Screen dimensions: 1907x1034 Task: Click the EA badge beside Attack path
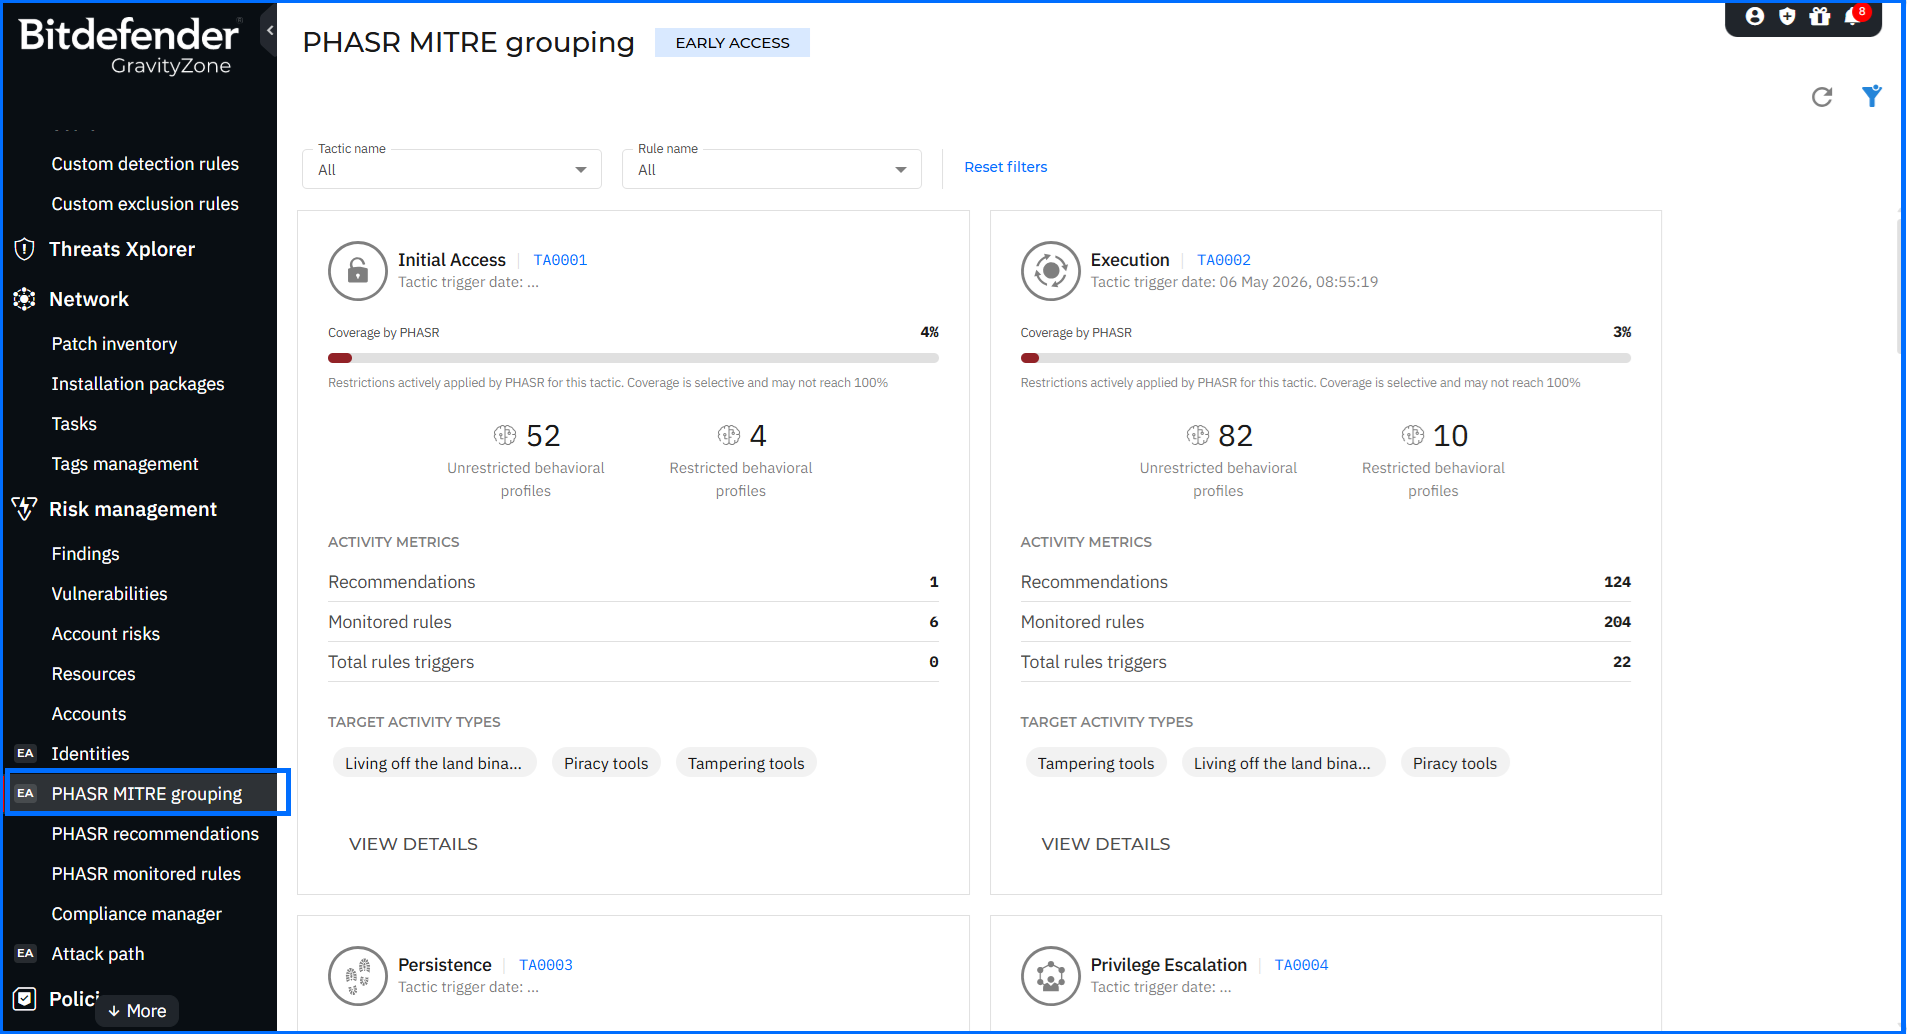pyautogui.click(x=25, y=953)
